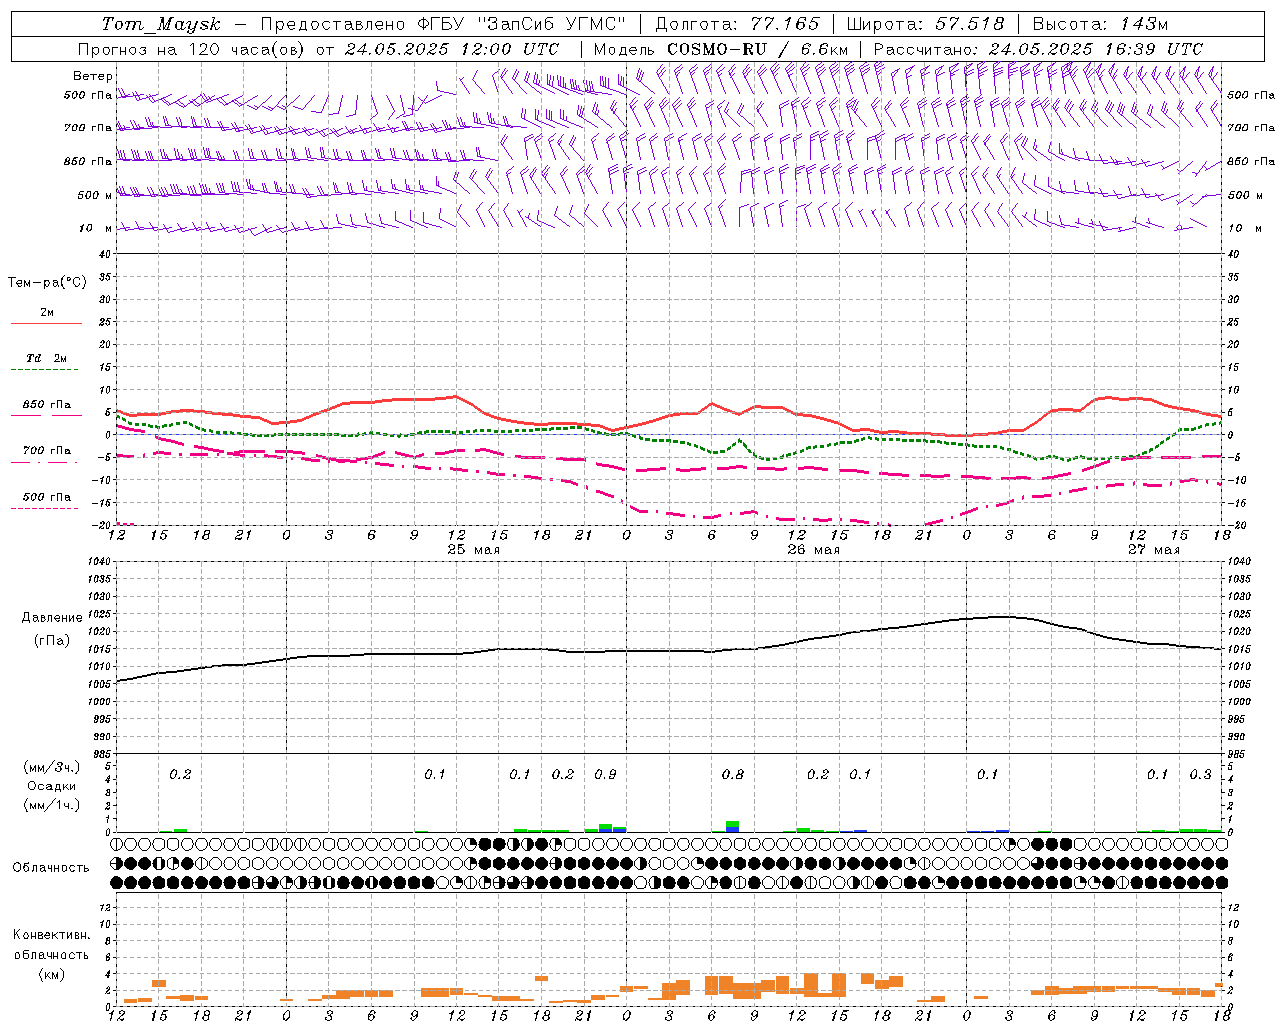The width and height of the screenshot is (1280, 1024).
Task: Click the "0.8" three-hour precipitation value
Action: 733,774
